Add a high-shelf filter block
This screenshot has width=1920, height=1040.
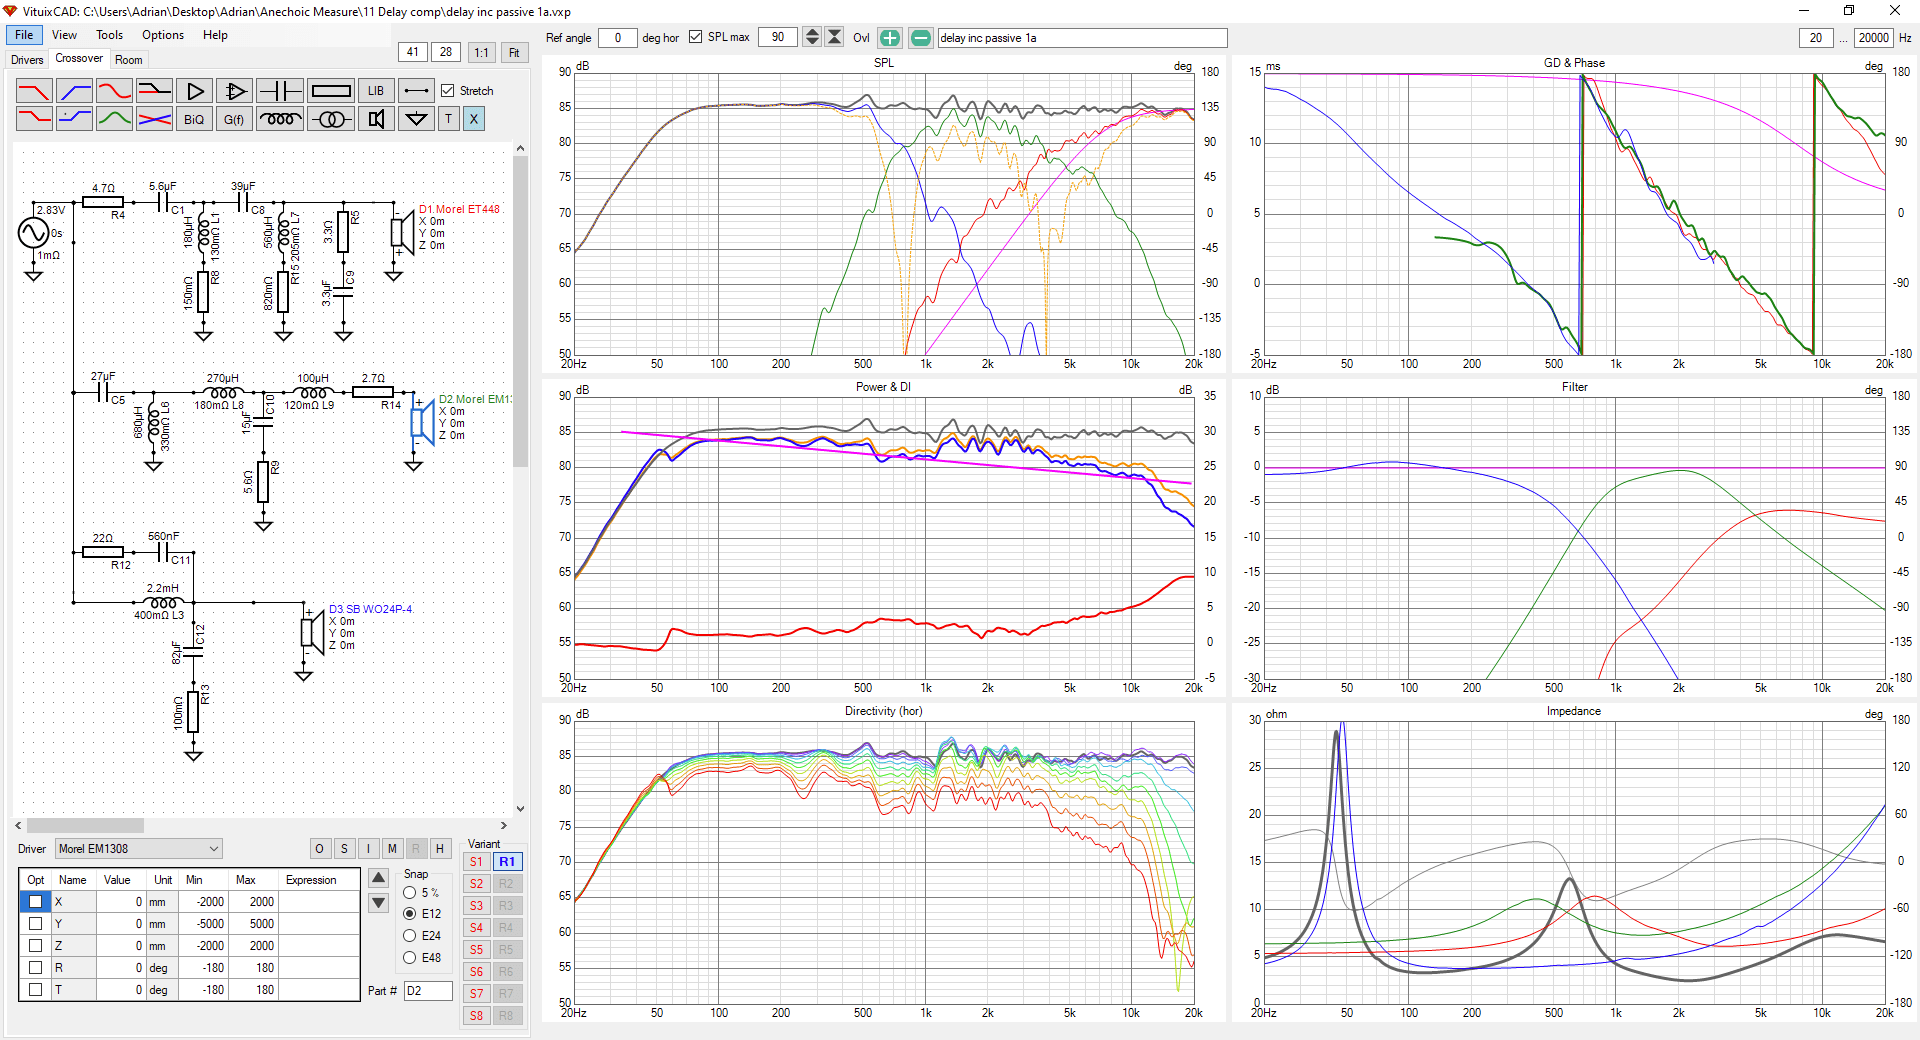point(74,119)
